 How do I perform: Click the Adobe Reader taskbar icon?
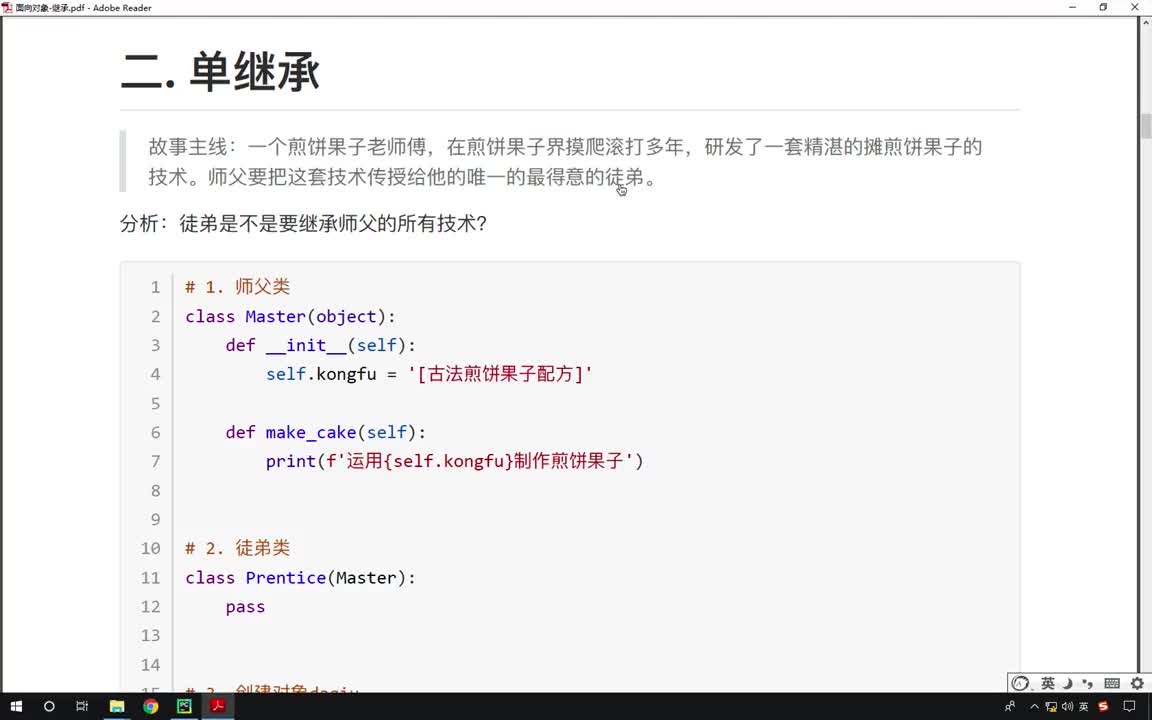218,706
